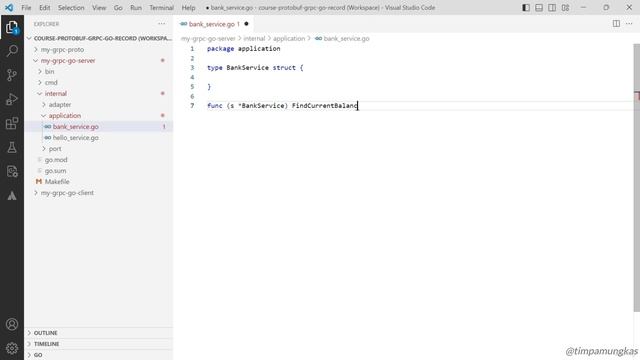
Task: Click line 7 func FindCurrentBalanc text
Action: tap(282, 106)
